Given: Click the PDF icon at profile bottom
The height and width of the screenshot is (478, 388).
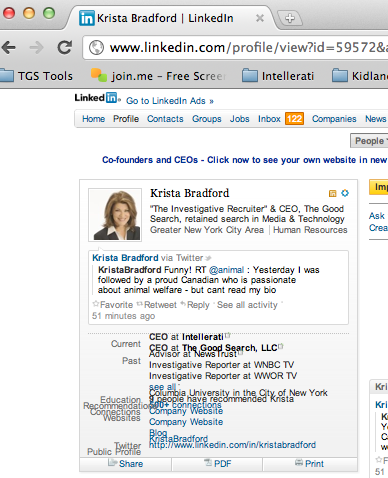Looking at the screenshot, I should tap(208, 463).
